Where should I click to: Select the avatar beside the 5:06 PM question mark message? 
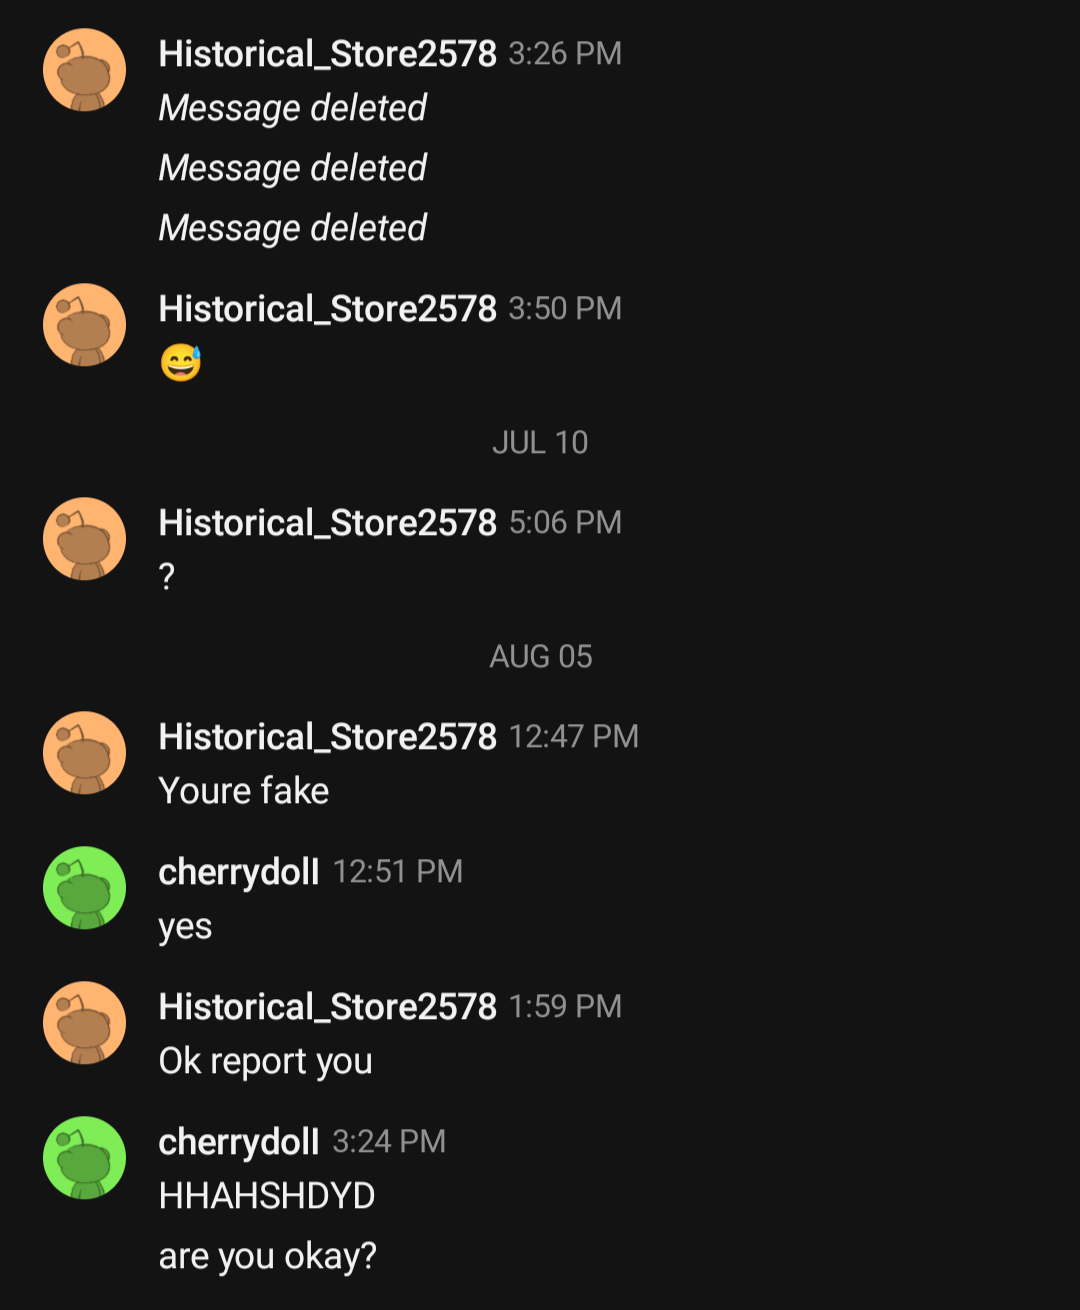85,539
